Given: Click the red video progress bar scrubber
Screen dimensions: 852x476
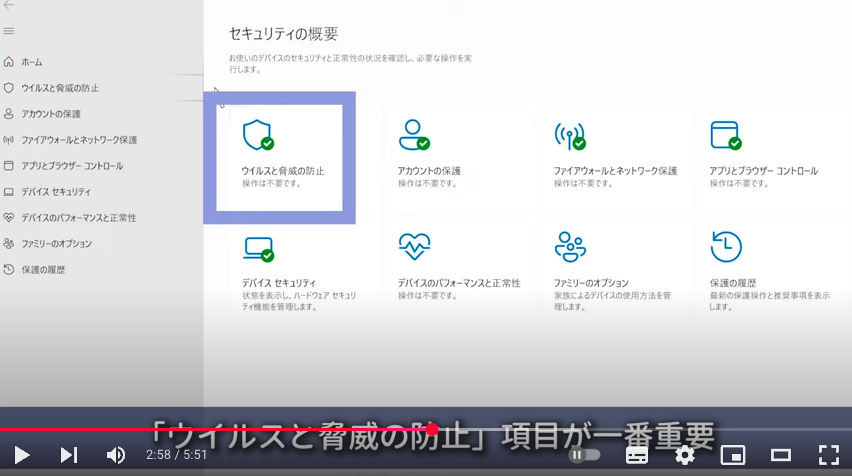Looking at the screenshot, I should pyautogui.click(x=433, y=430).
